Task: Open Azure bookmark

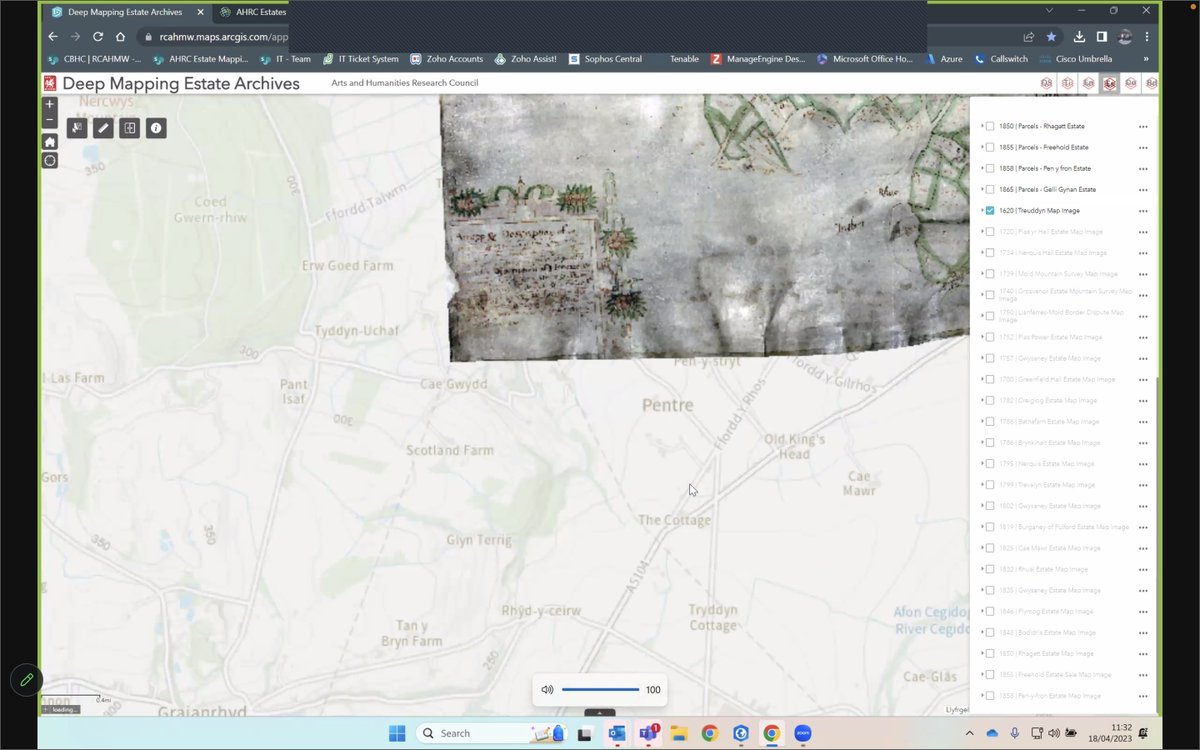Action: click(x=943, y=59)
